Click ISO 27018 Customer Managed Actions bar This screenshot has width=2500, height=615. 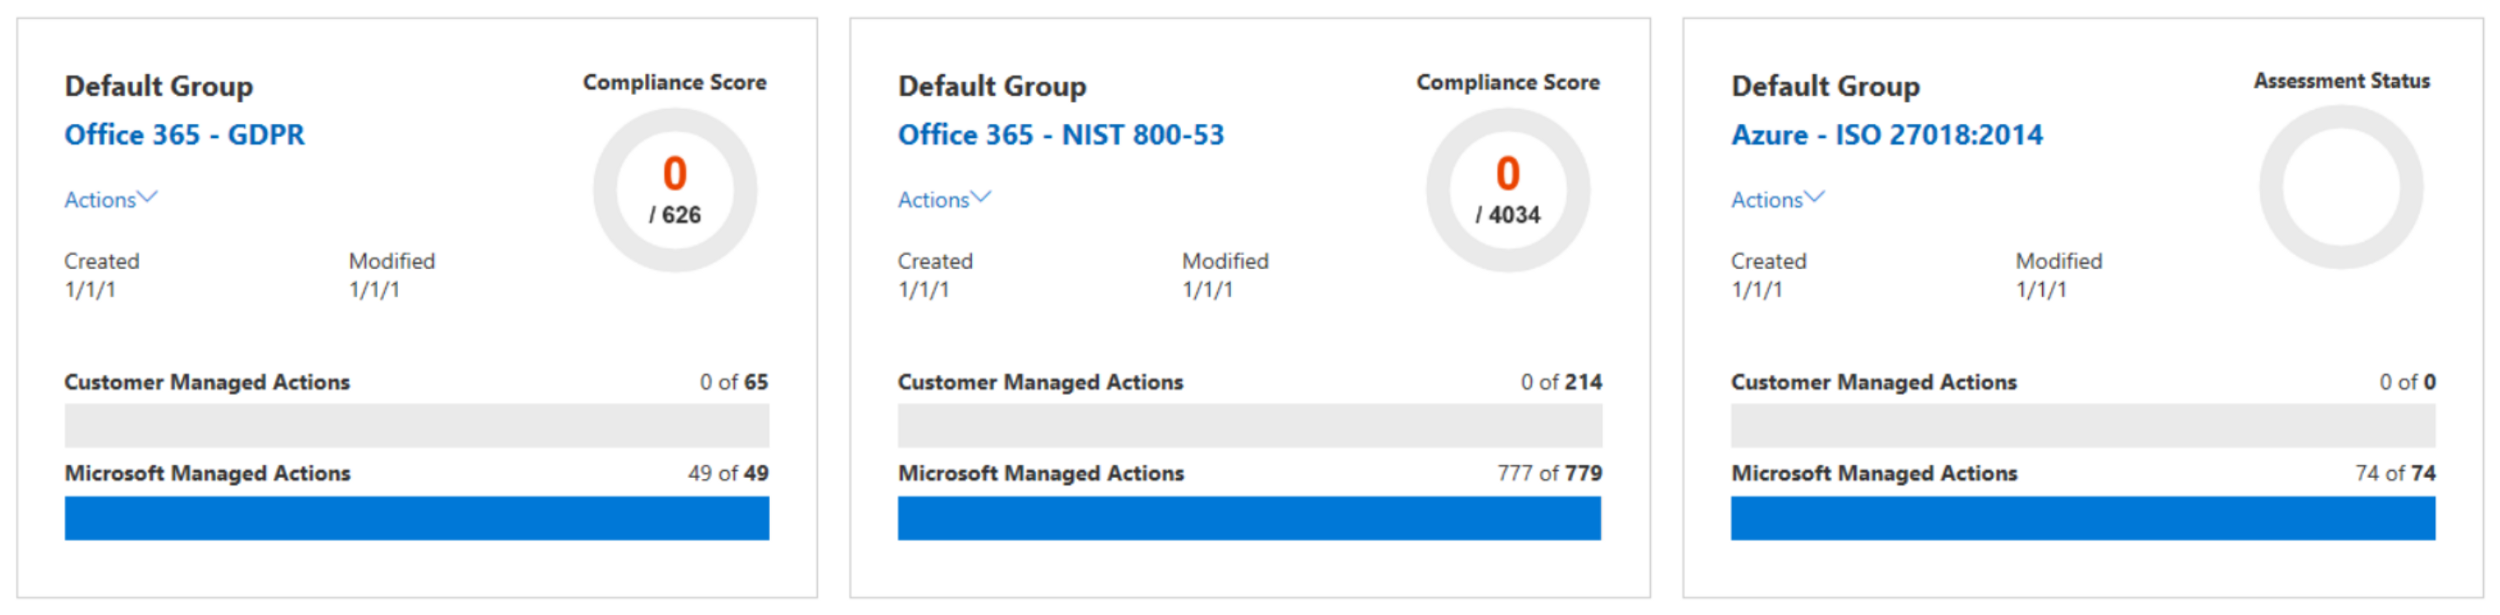point(2083,426)
